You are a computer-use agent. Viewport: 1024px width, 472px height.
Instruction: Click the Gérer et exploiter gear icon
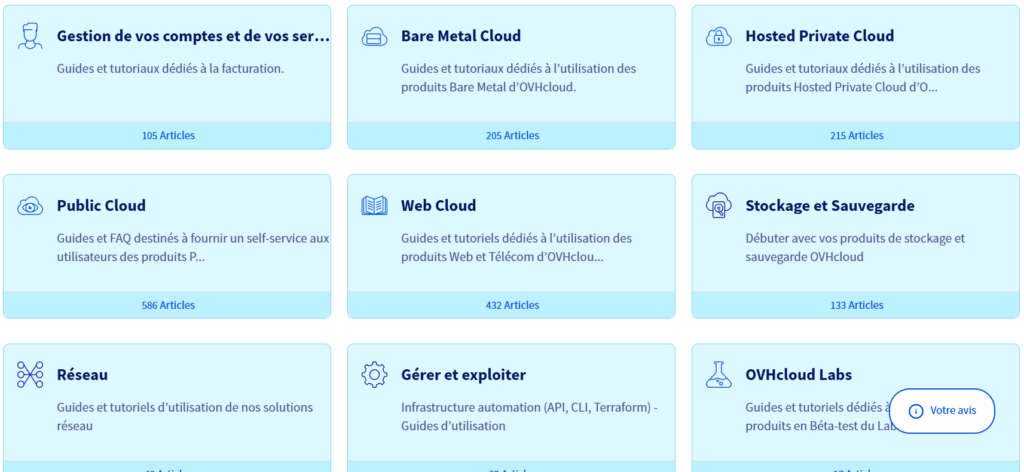[x=374, y=375]
